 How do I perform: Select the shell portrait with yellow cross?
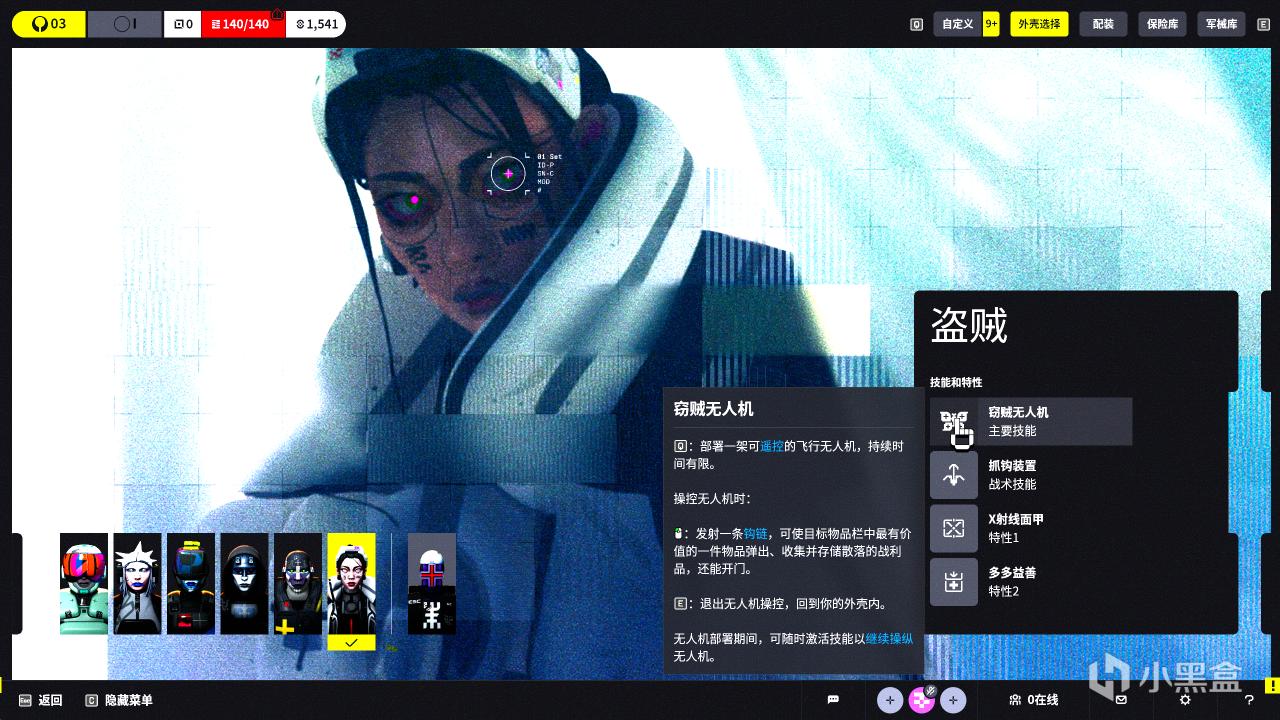(x=298, y=583)
